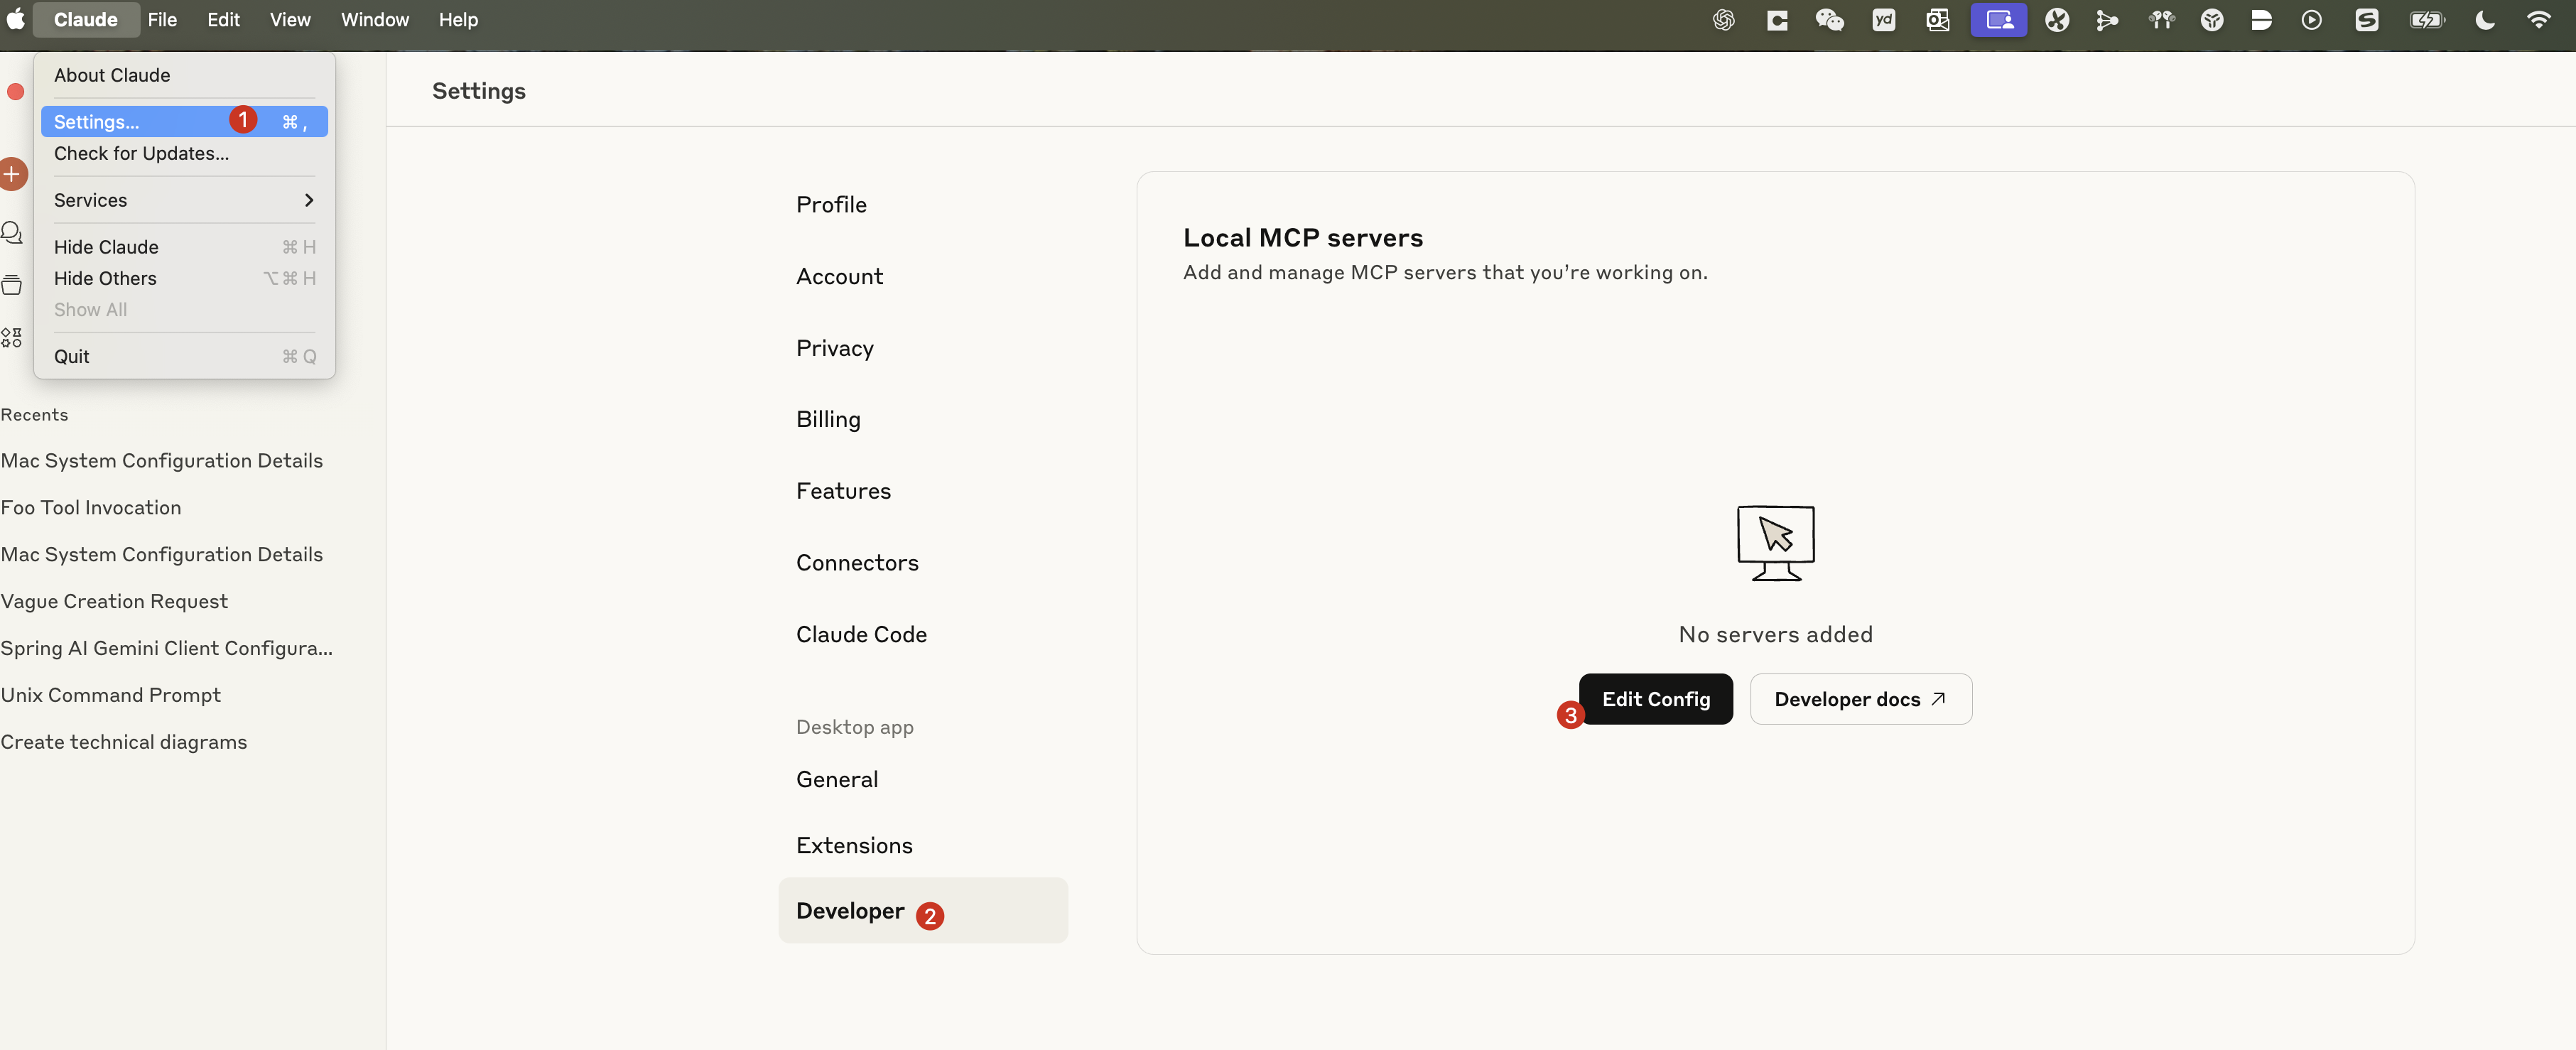Click the ChatGPT icon in the menu bar
Viewport: 2576px width, 1050px height.
pos(1723,20)
